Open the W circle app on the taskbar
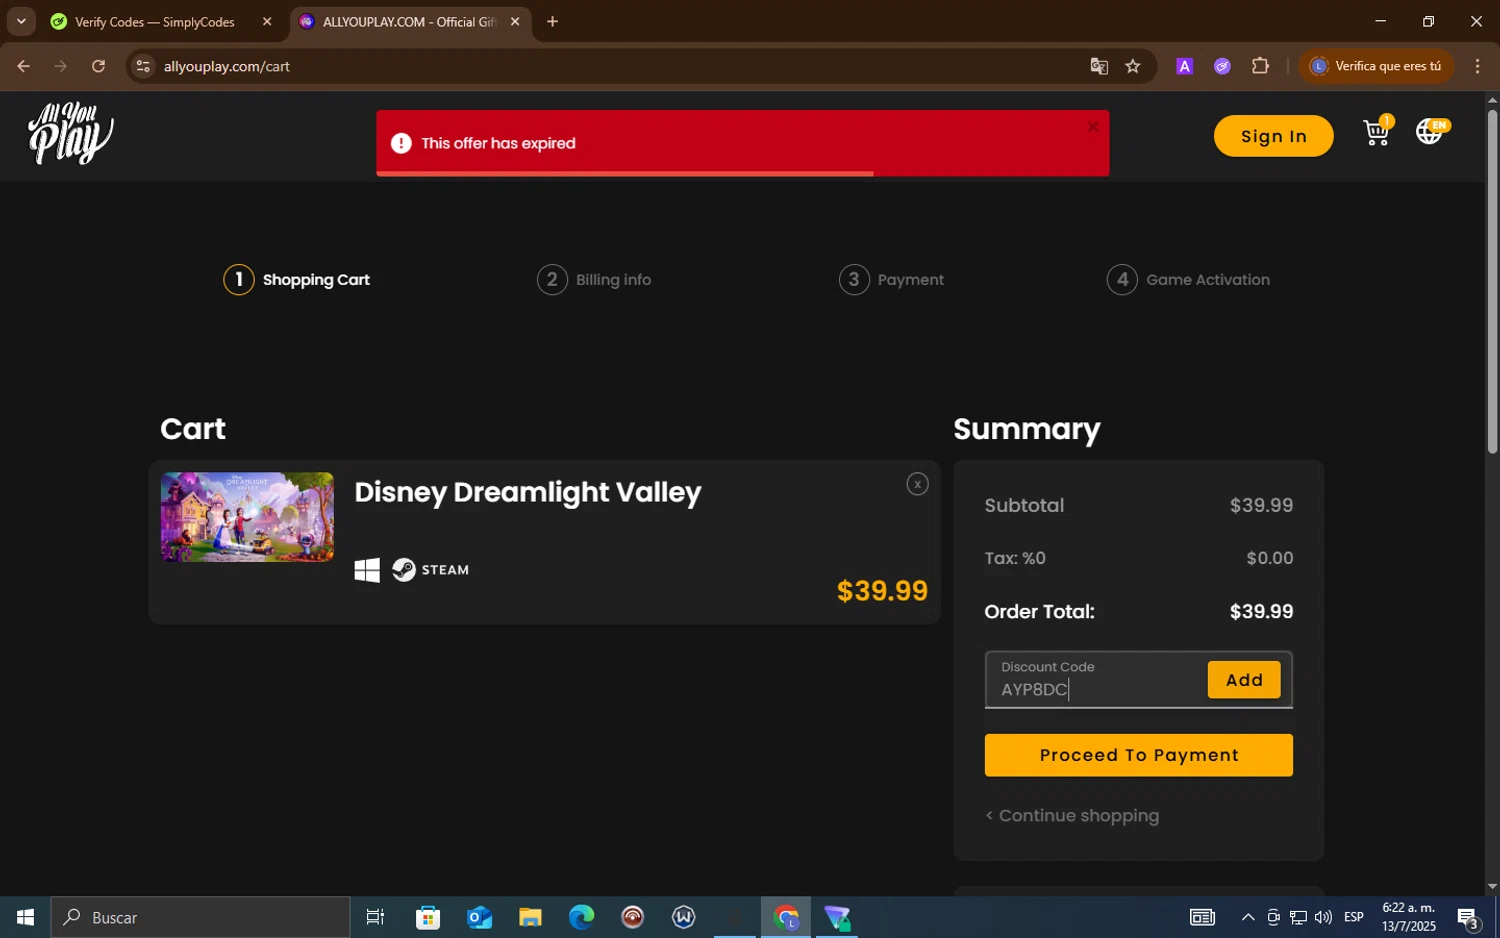This screenshot has height=938, width=1500. pos(684,917)
